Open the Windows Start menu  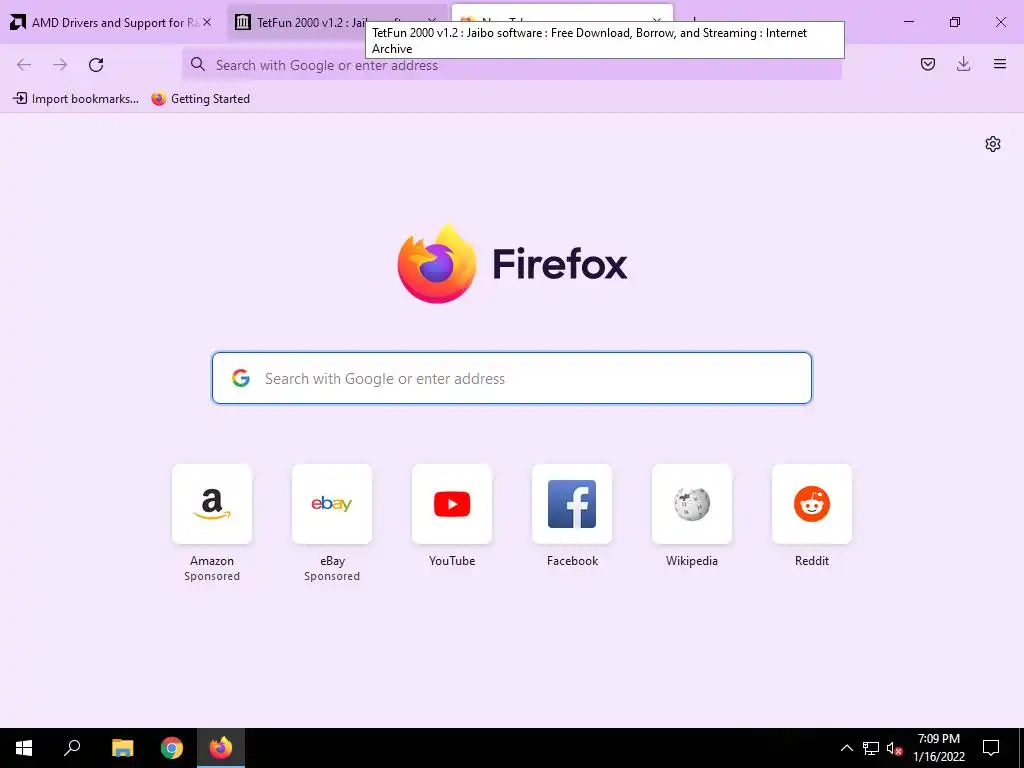pos(24,748)
